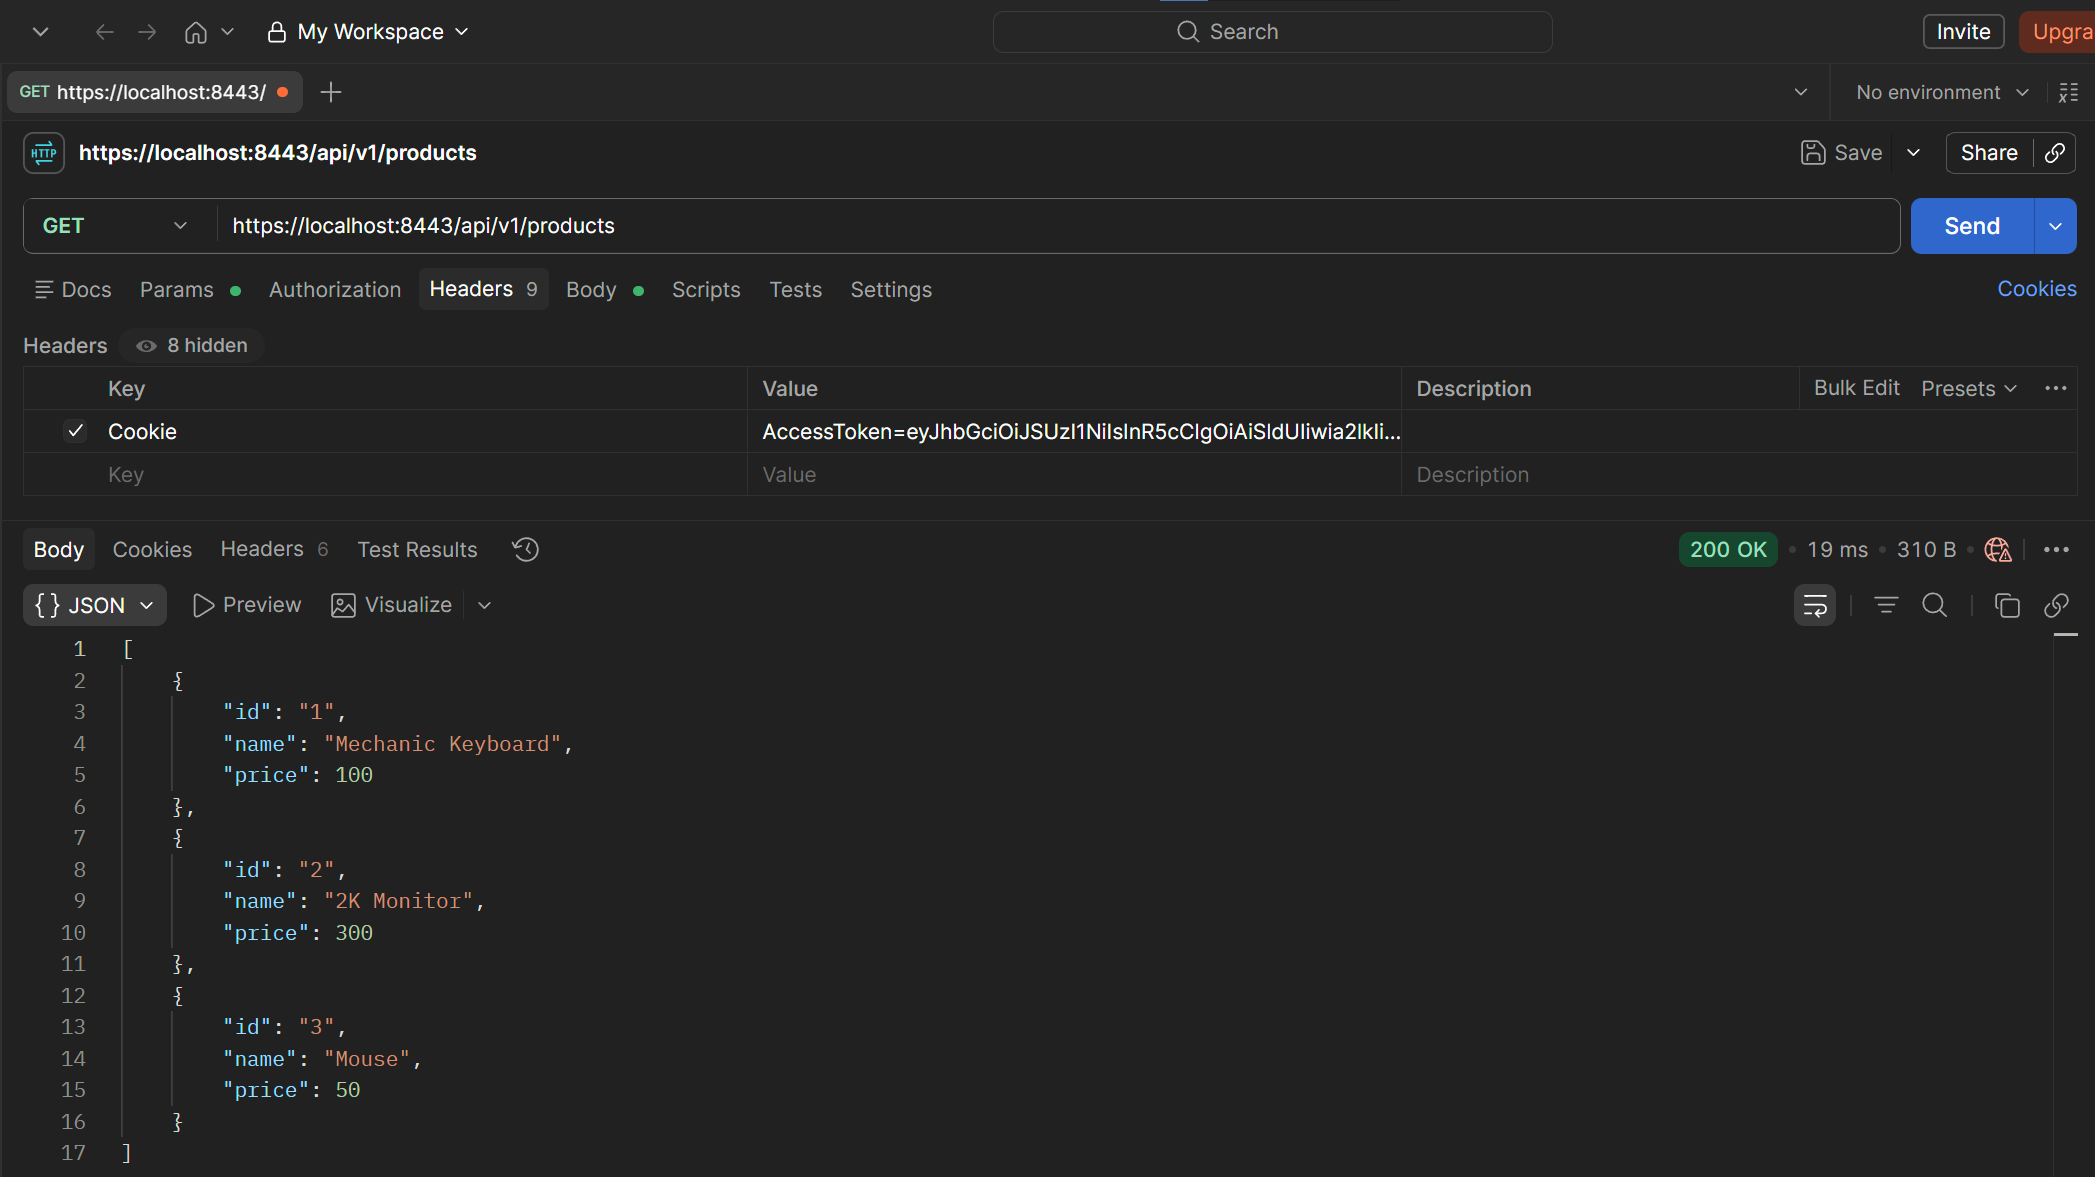This screenshot has height=1177, width=2095.
Task: View the response Headers tab
Action: pyautogui.click(x=274, y=549)
